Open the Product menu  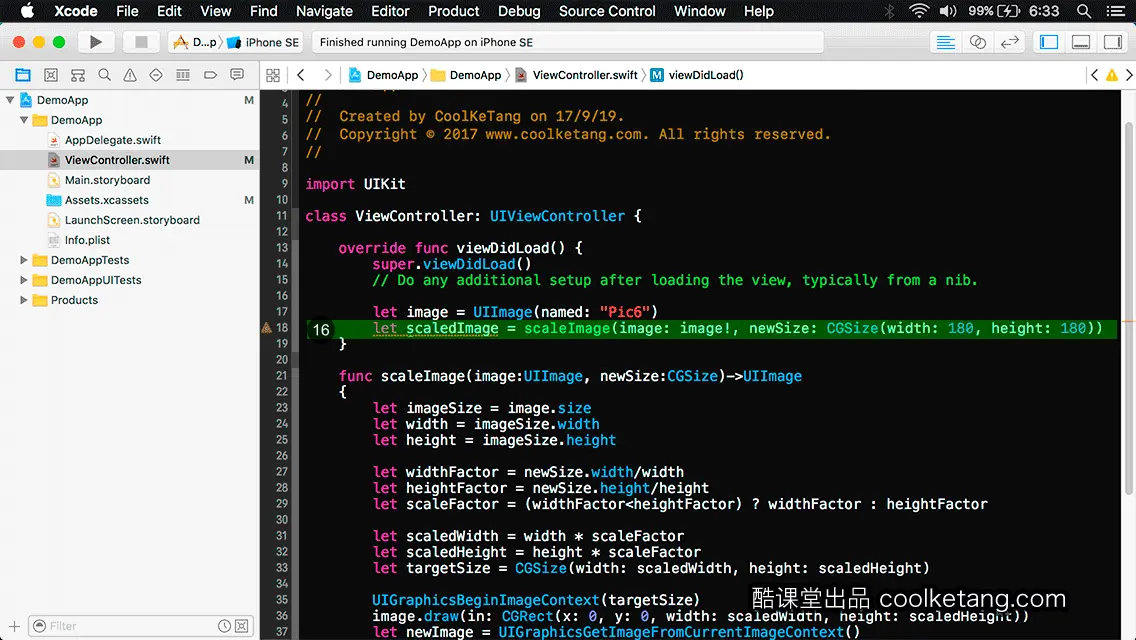454,11
